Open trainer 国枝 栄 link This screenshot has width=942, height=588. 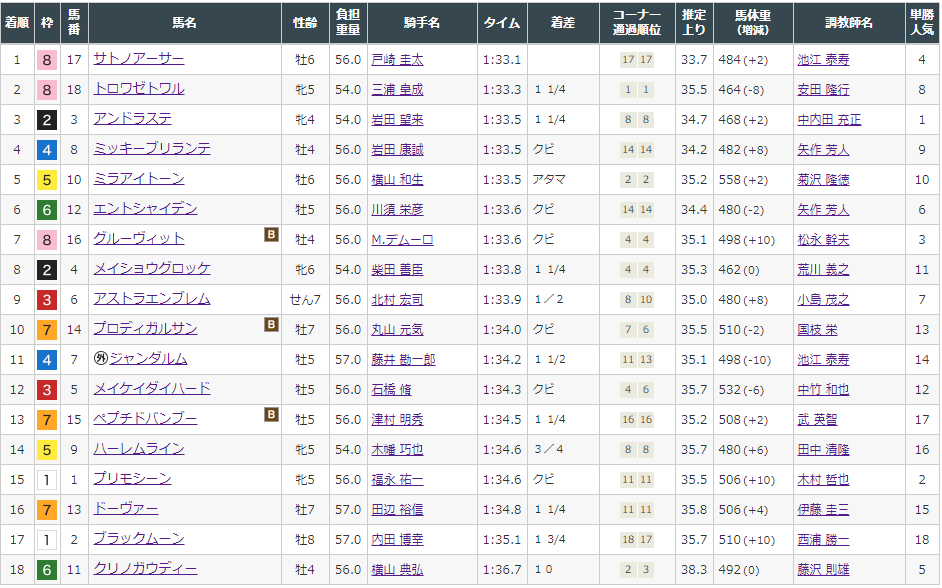817,329
